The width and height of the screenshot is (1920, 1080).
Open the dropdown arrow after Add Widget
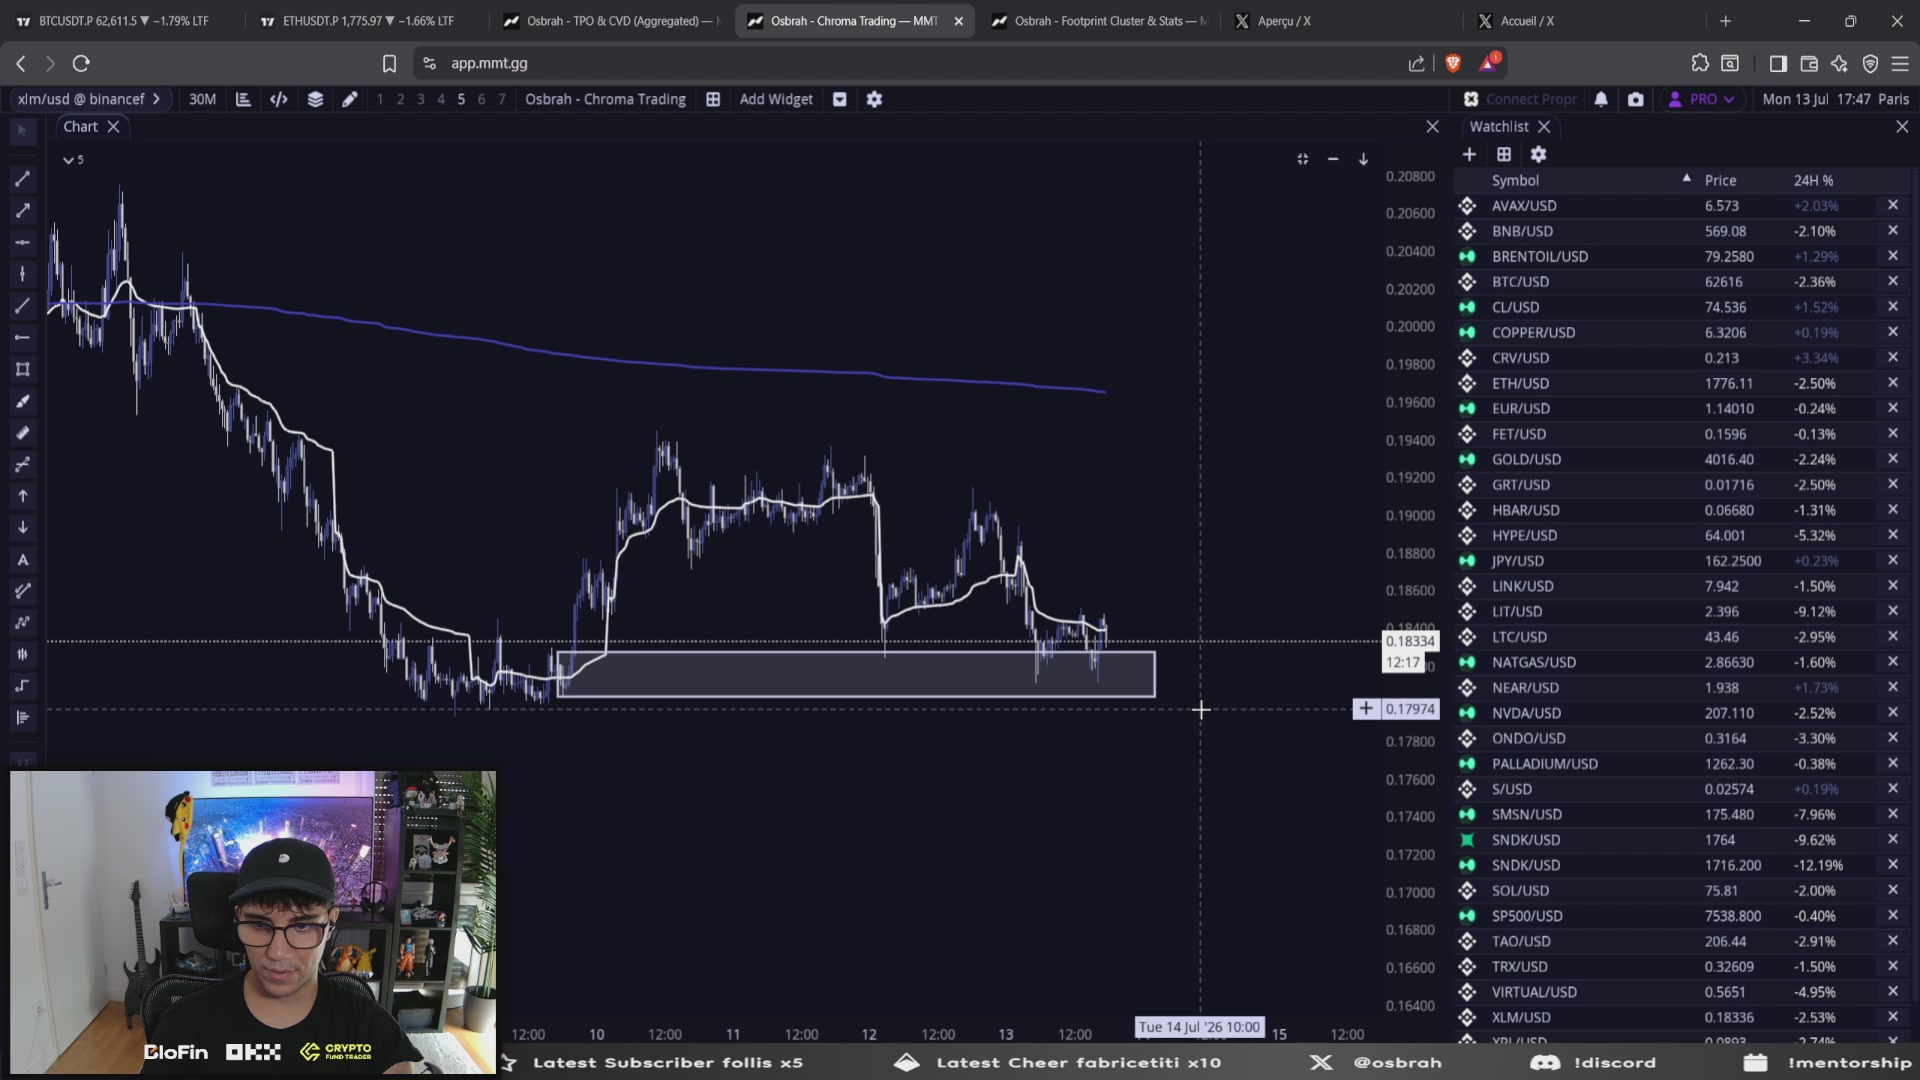pyautogui.click(x=840, y=99)
